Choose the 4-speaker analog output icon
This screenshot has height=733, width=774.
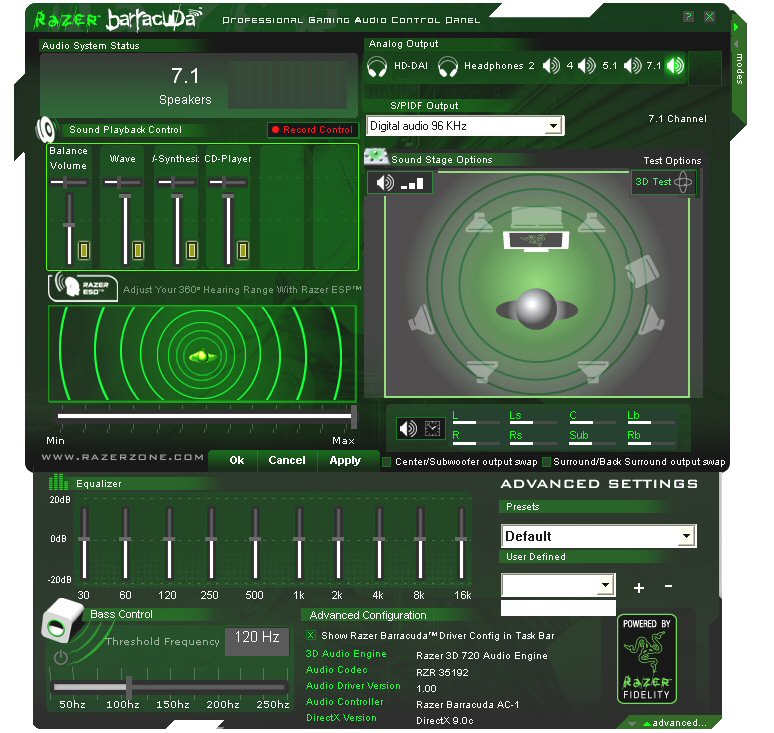pos(587,66)
